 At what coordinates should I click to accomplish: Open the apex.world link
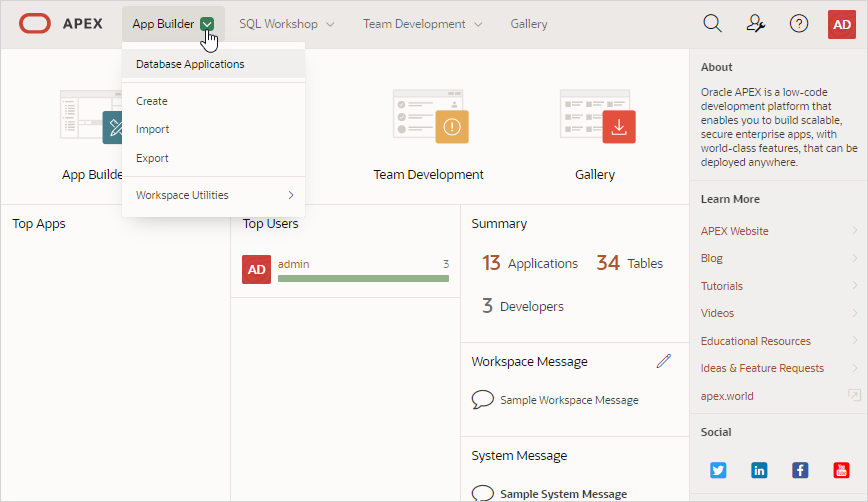pyautogui.click(x=726, y=396)
